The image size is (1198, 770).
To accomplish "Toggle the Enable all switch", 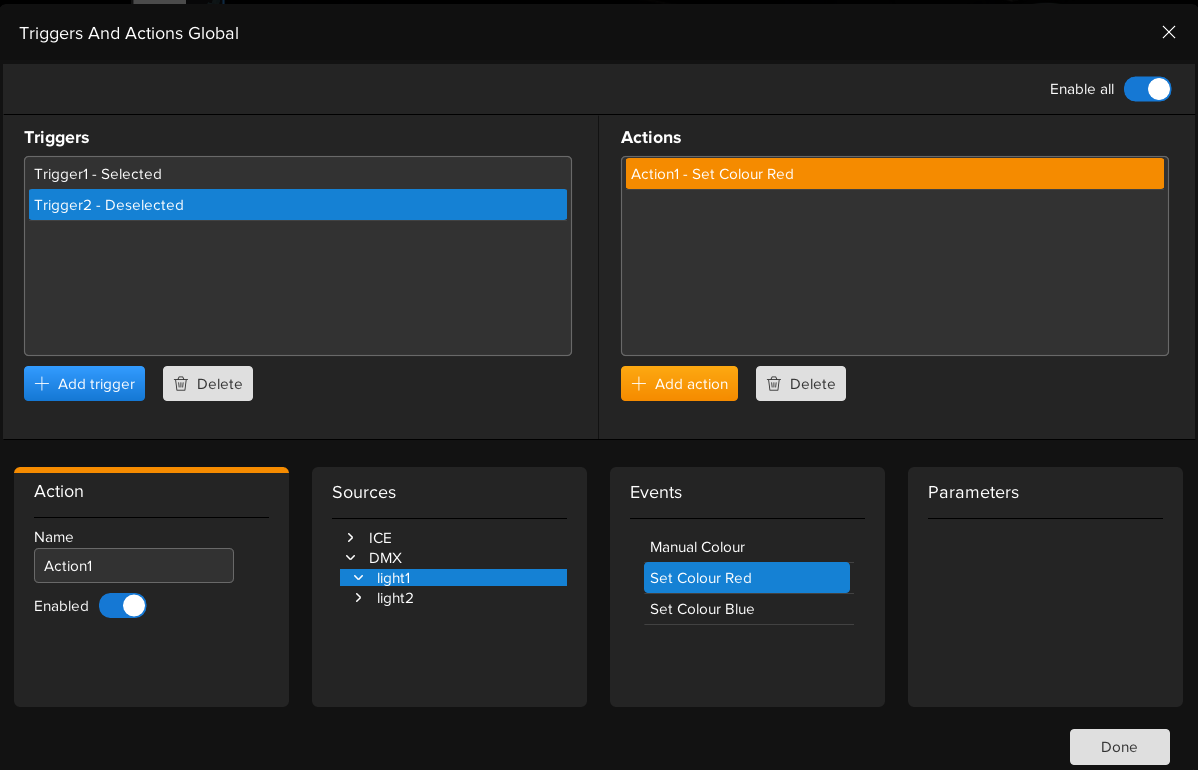I will 1147,89.
